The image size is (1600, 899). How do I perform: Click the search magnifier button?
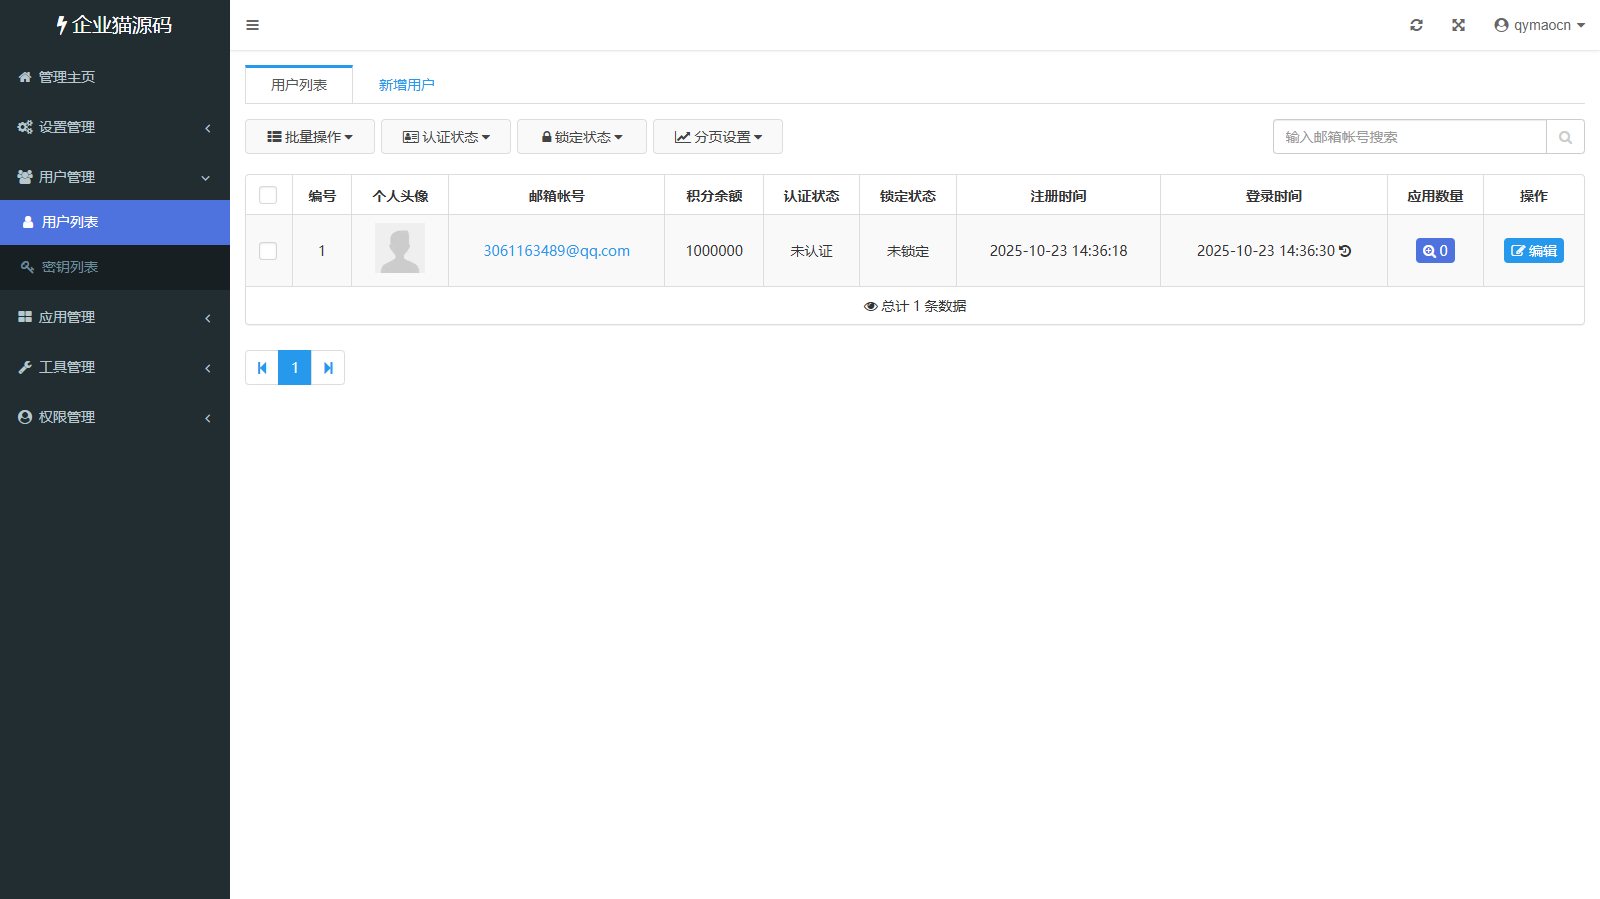[1565, 137]
